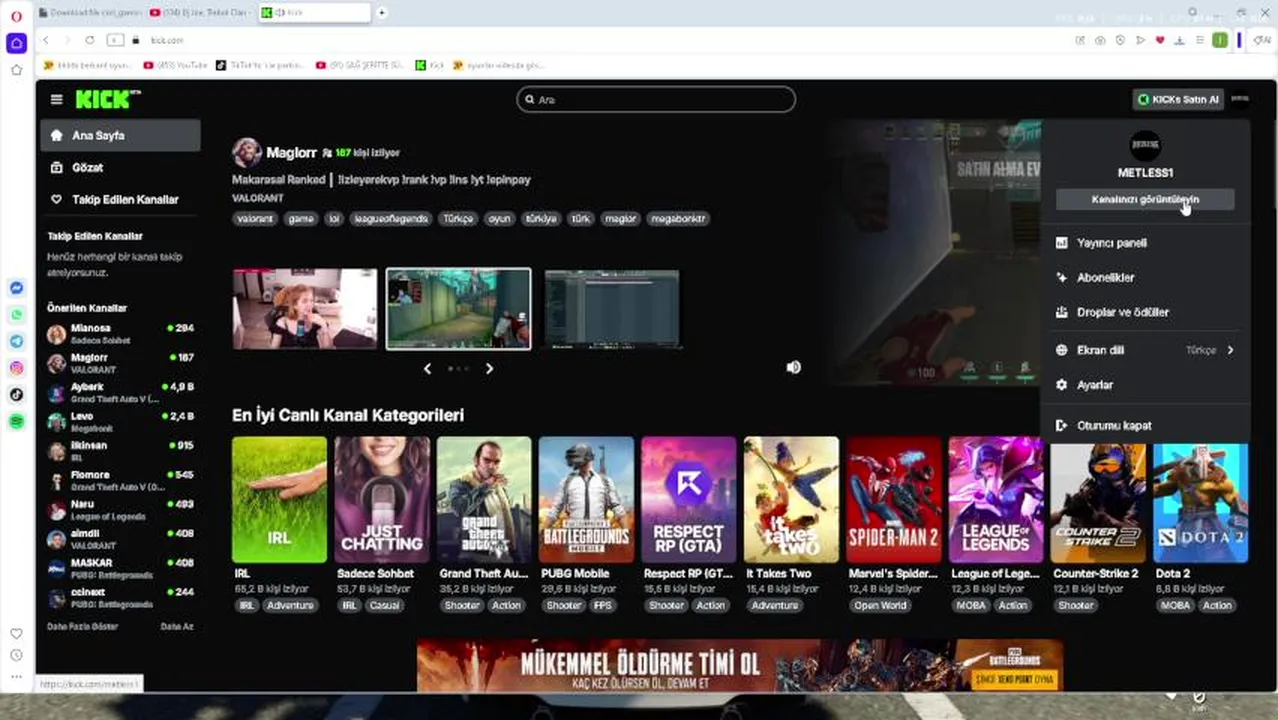Open the IRL category card
1278x720 pixels.
tap(279, 499)
